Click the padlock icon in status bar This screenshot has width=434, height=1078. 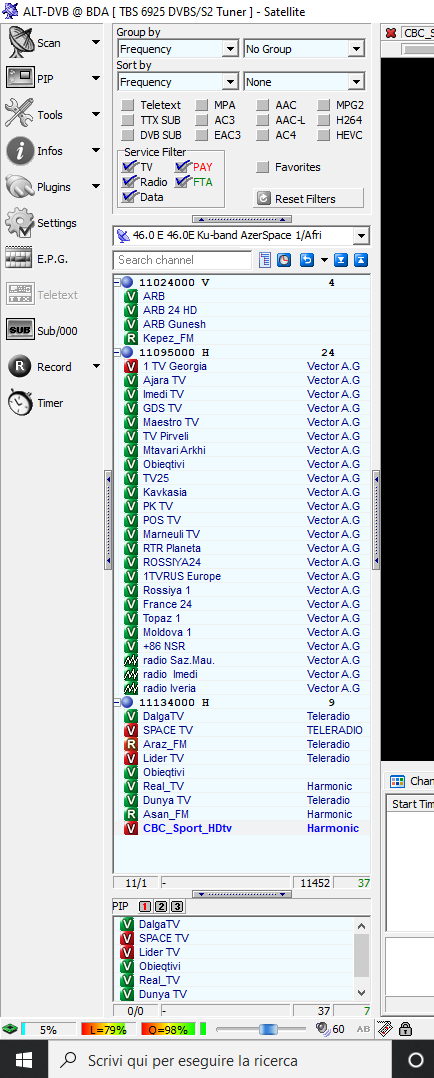tap(405, 1029)
